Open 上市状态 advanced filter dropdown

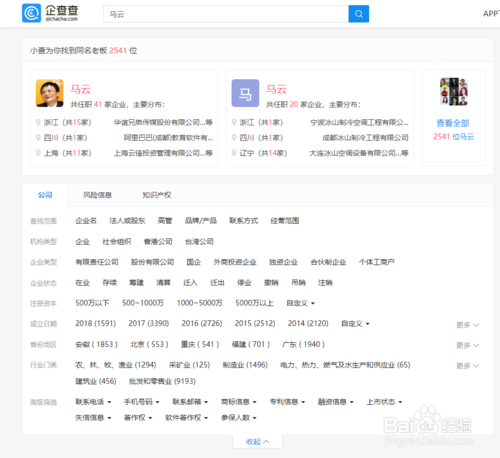point(385,402)
